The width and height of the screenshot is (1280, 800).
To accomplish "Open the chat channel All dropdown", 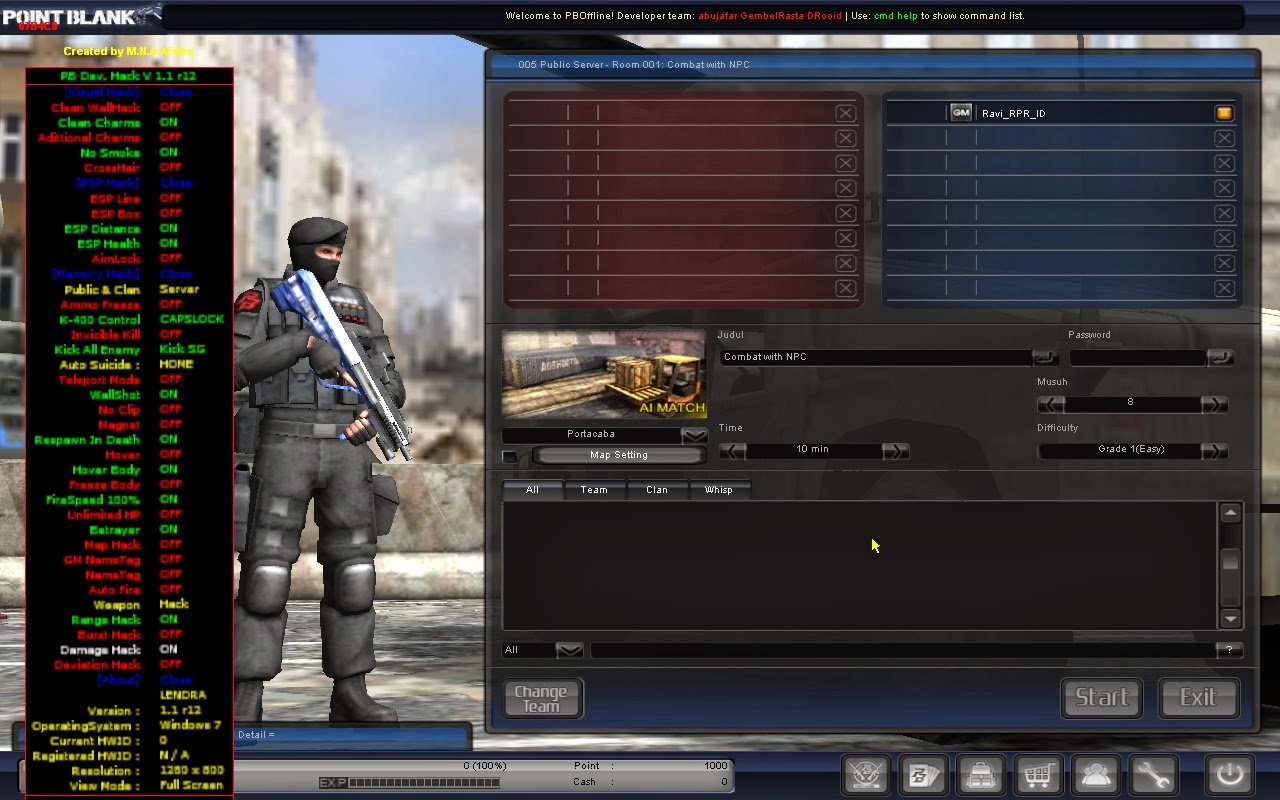I will point(569,650).
